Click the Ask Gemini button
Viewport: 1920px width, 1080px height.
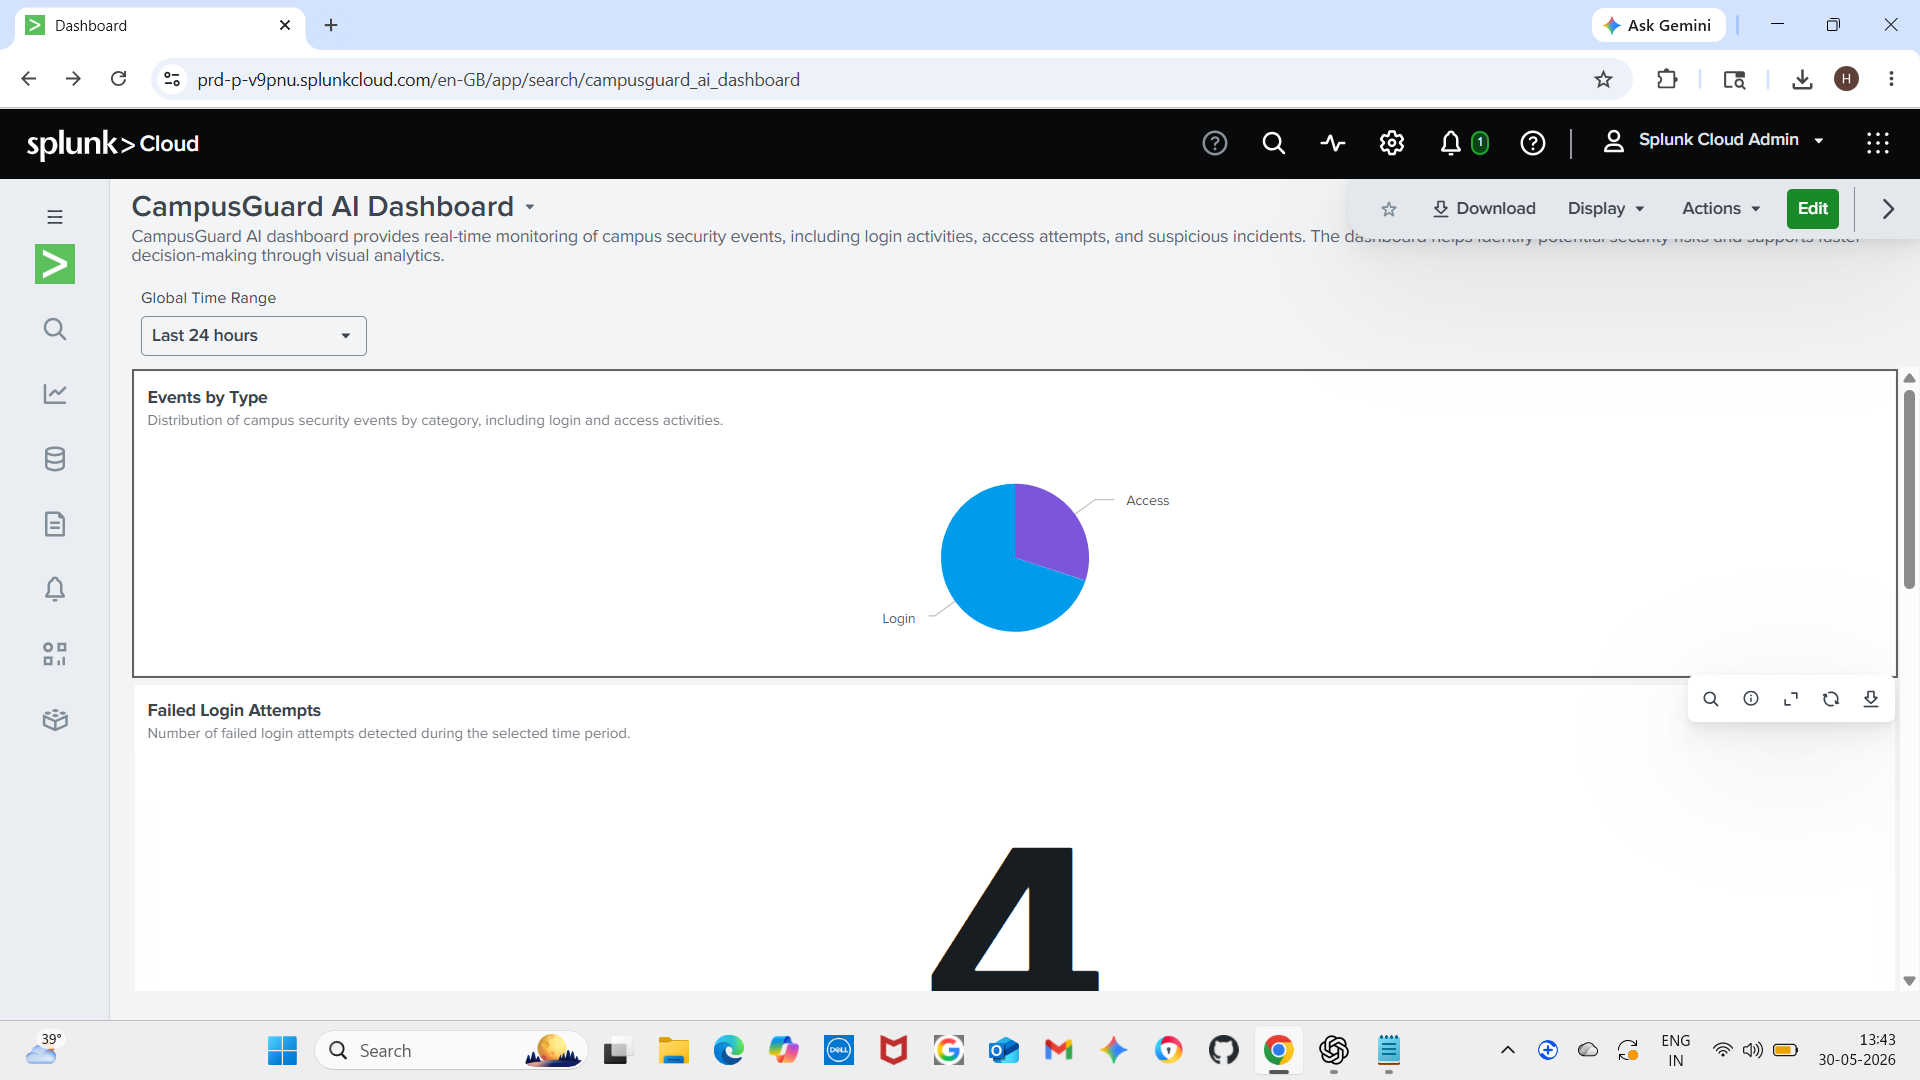tap(1658, 25)
